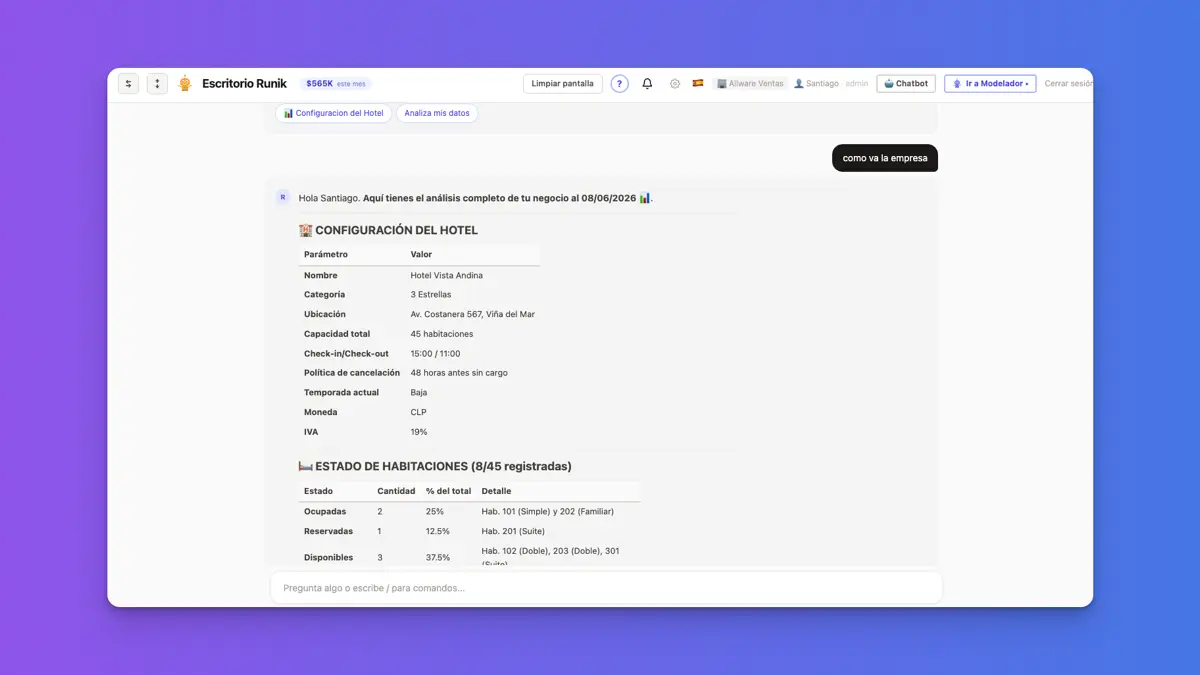Click Hab. 201 (Suite) detail

point(512,531)
